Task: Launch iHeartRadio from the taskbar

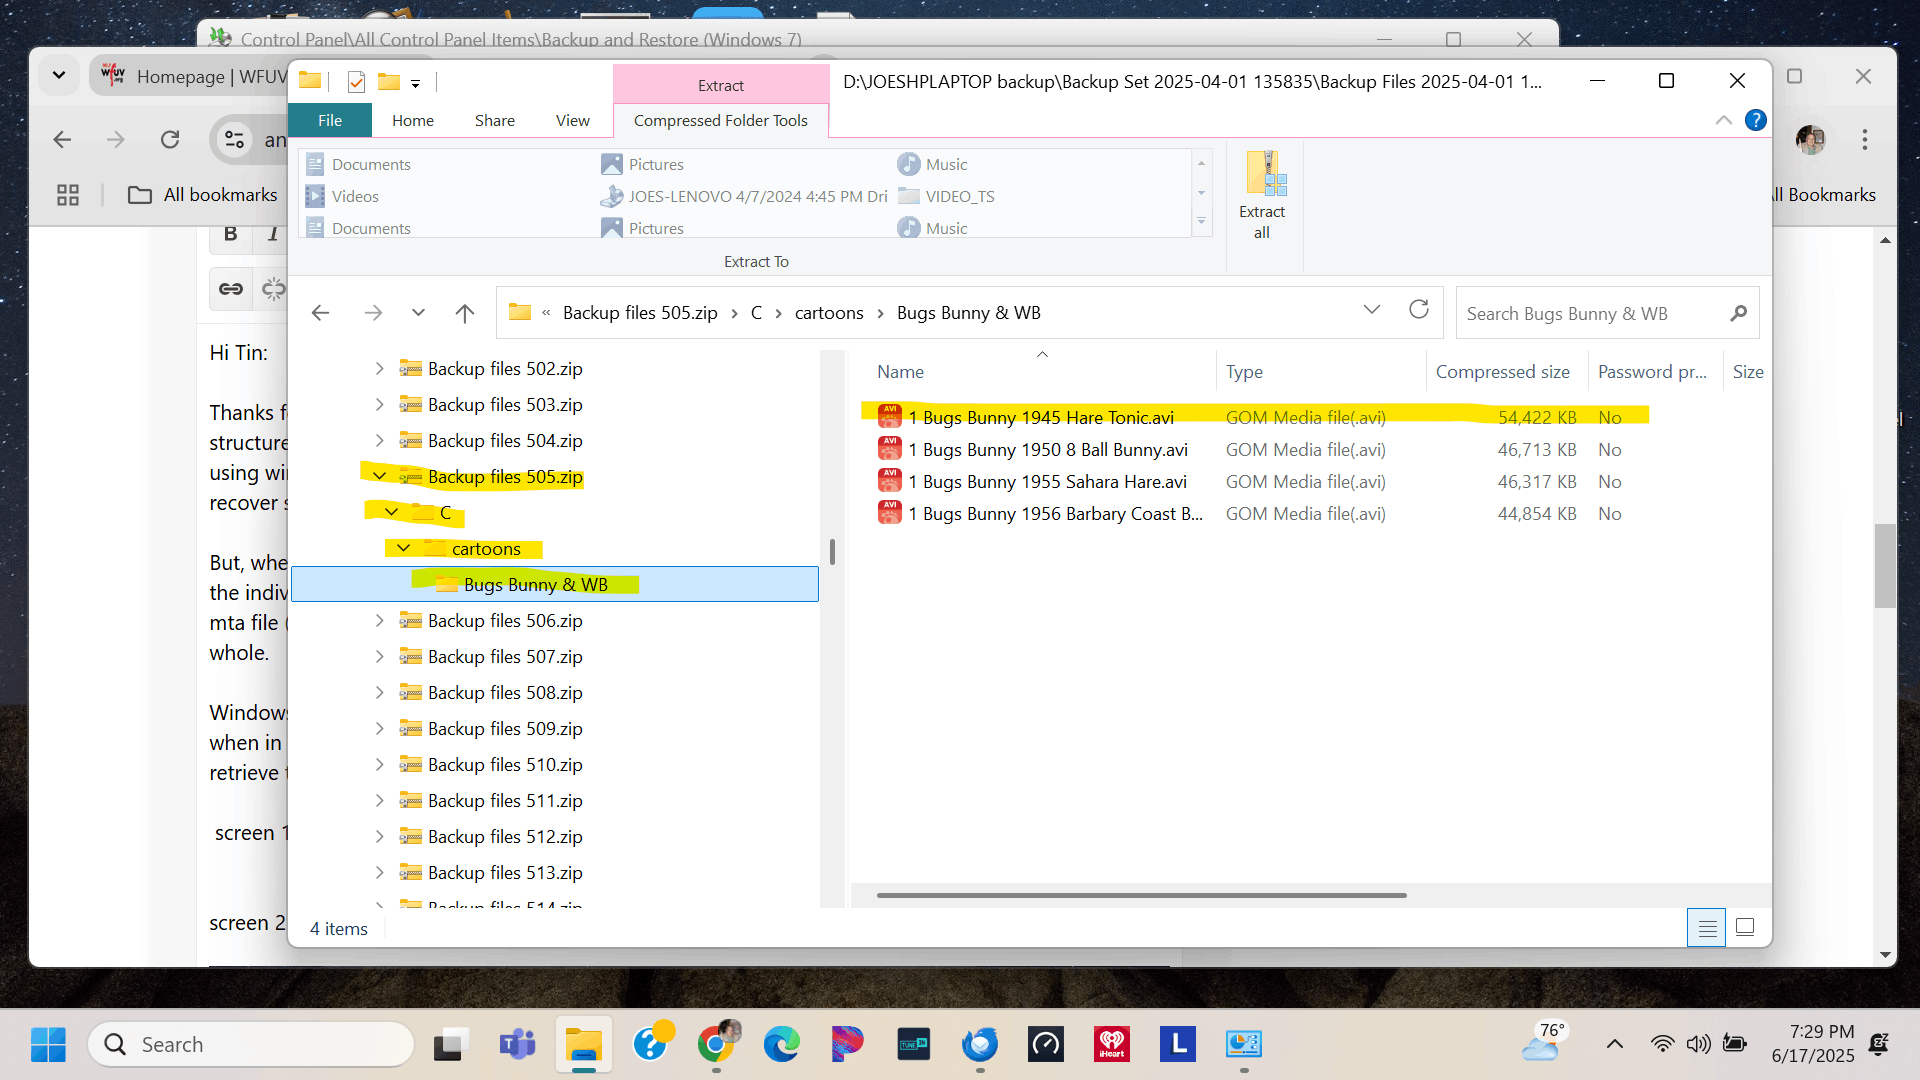Action: (x=1111, y=1044)
